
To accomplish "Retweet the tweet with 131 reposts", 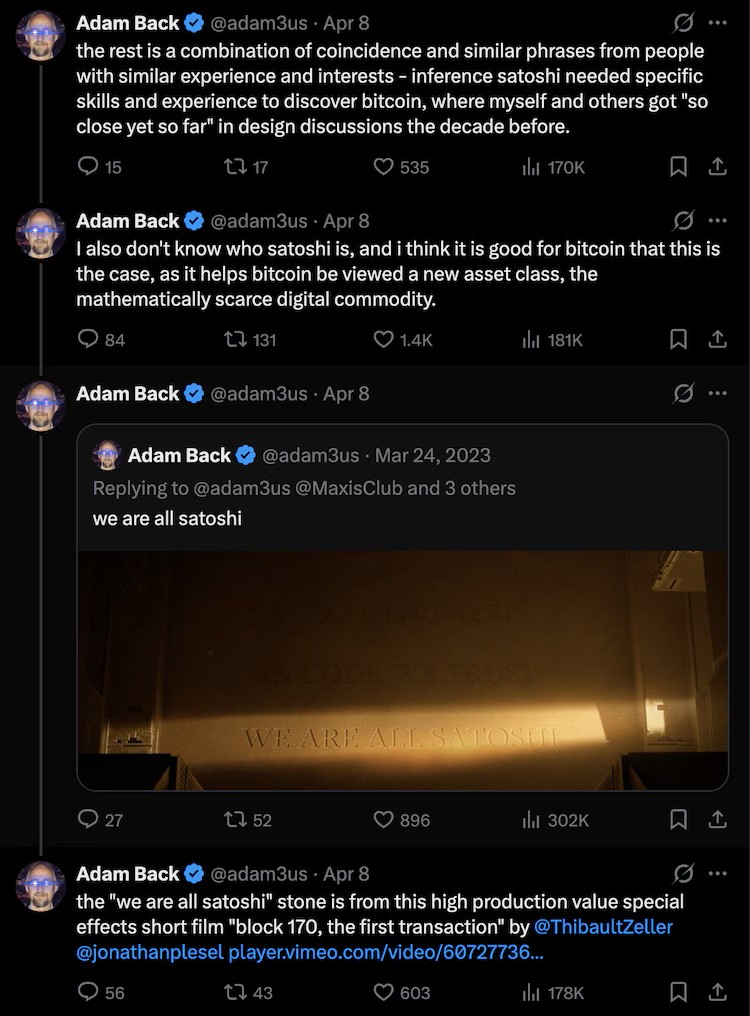I will [236, 340].
